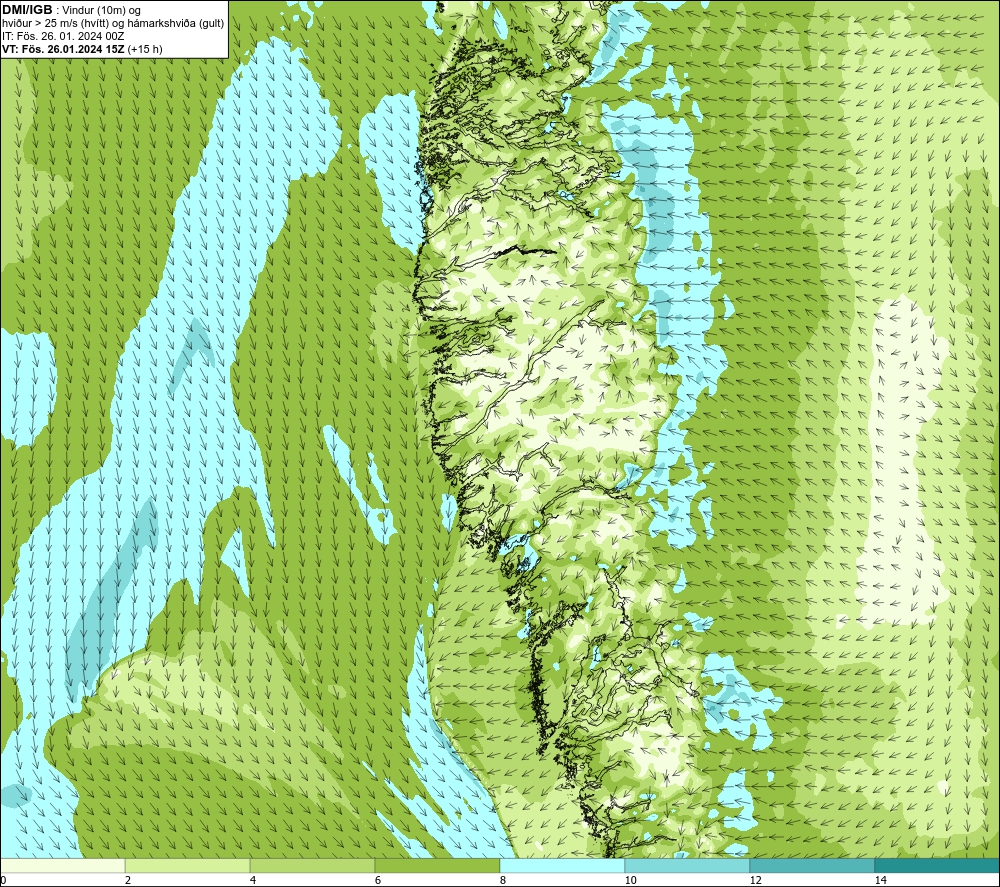
Task: Click the "DMI/IGB : Vindur (10m) og" title line
Action: (71, 10)
